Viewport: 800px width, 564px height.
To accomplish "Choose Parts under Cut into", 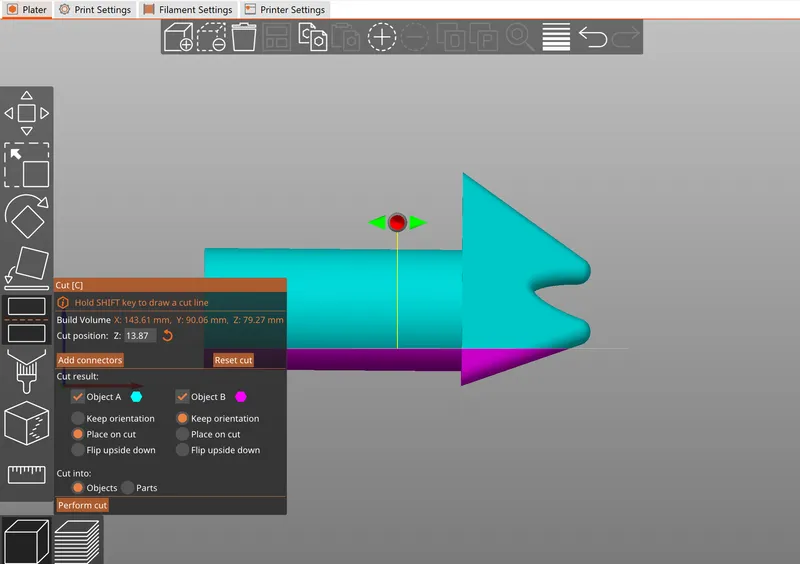I will point(128,488).
